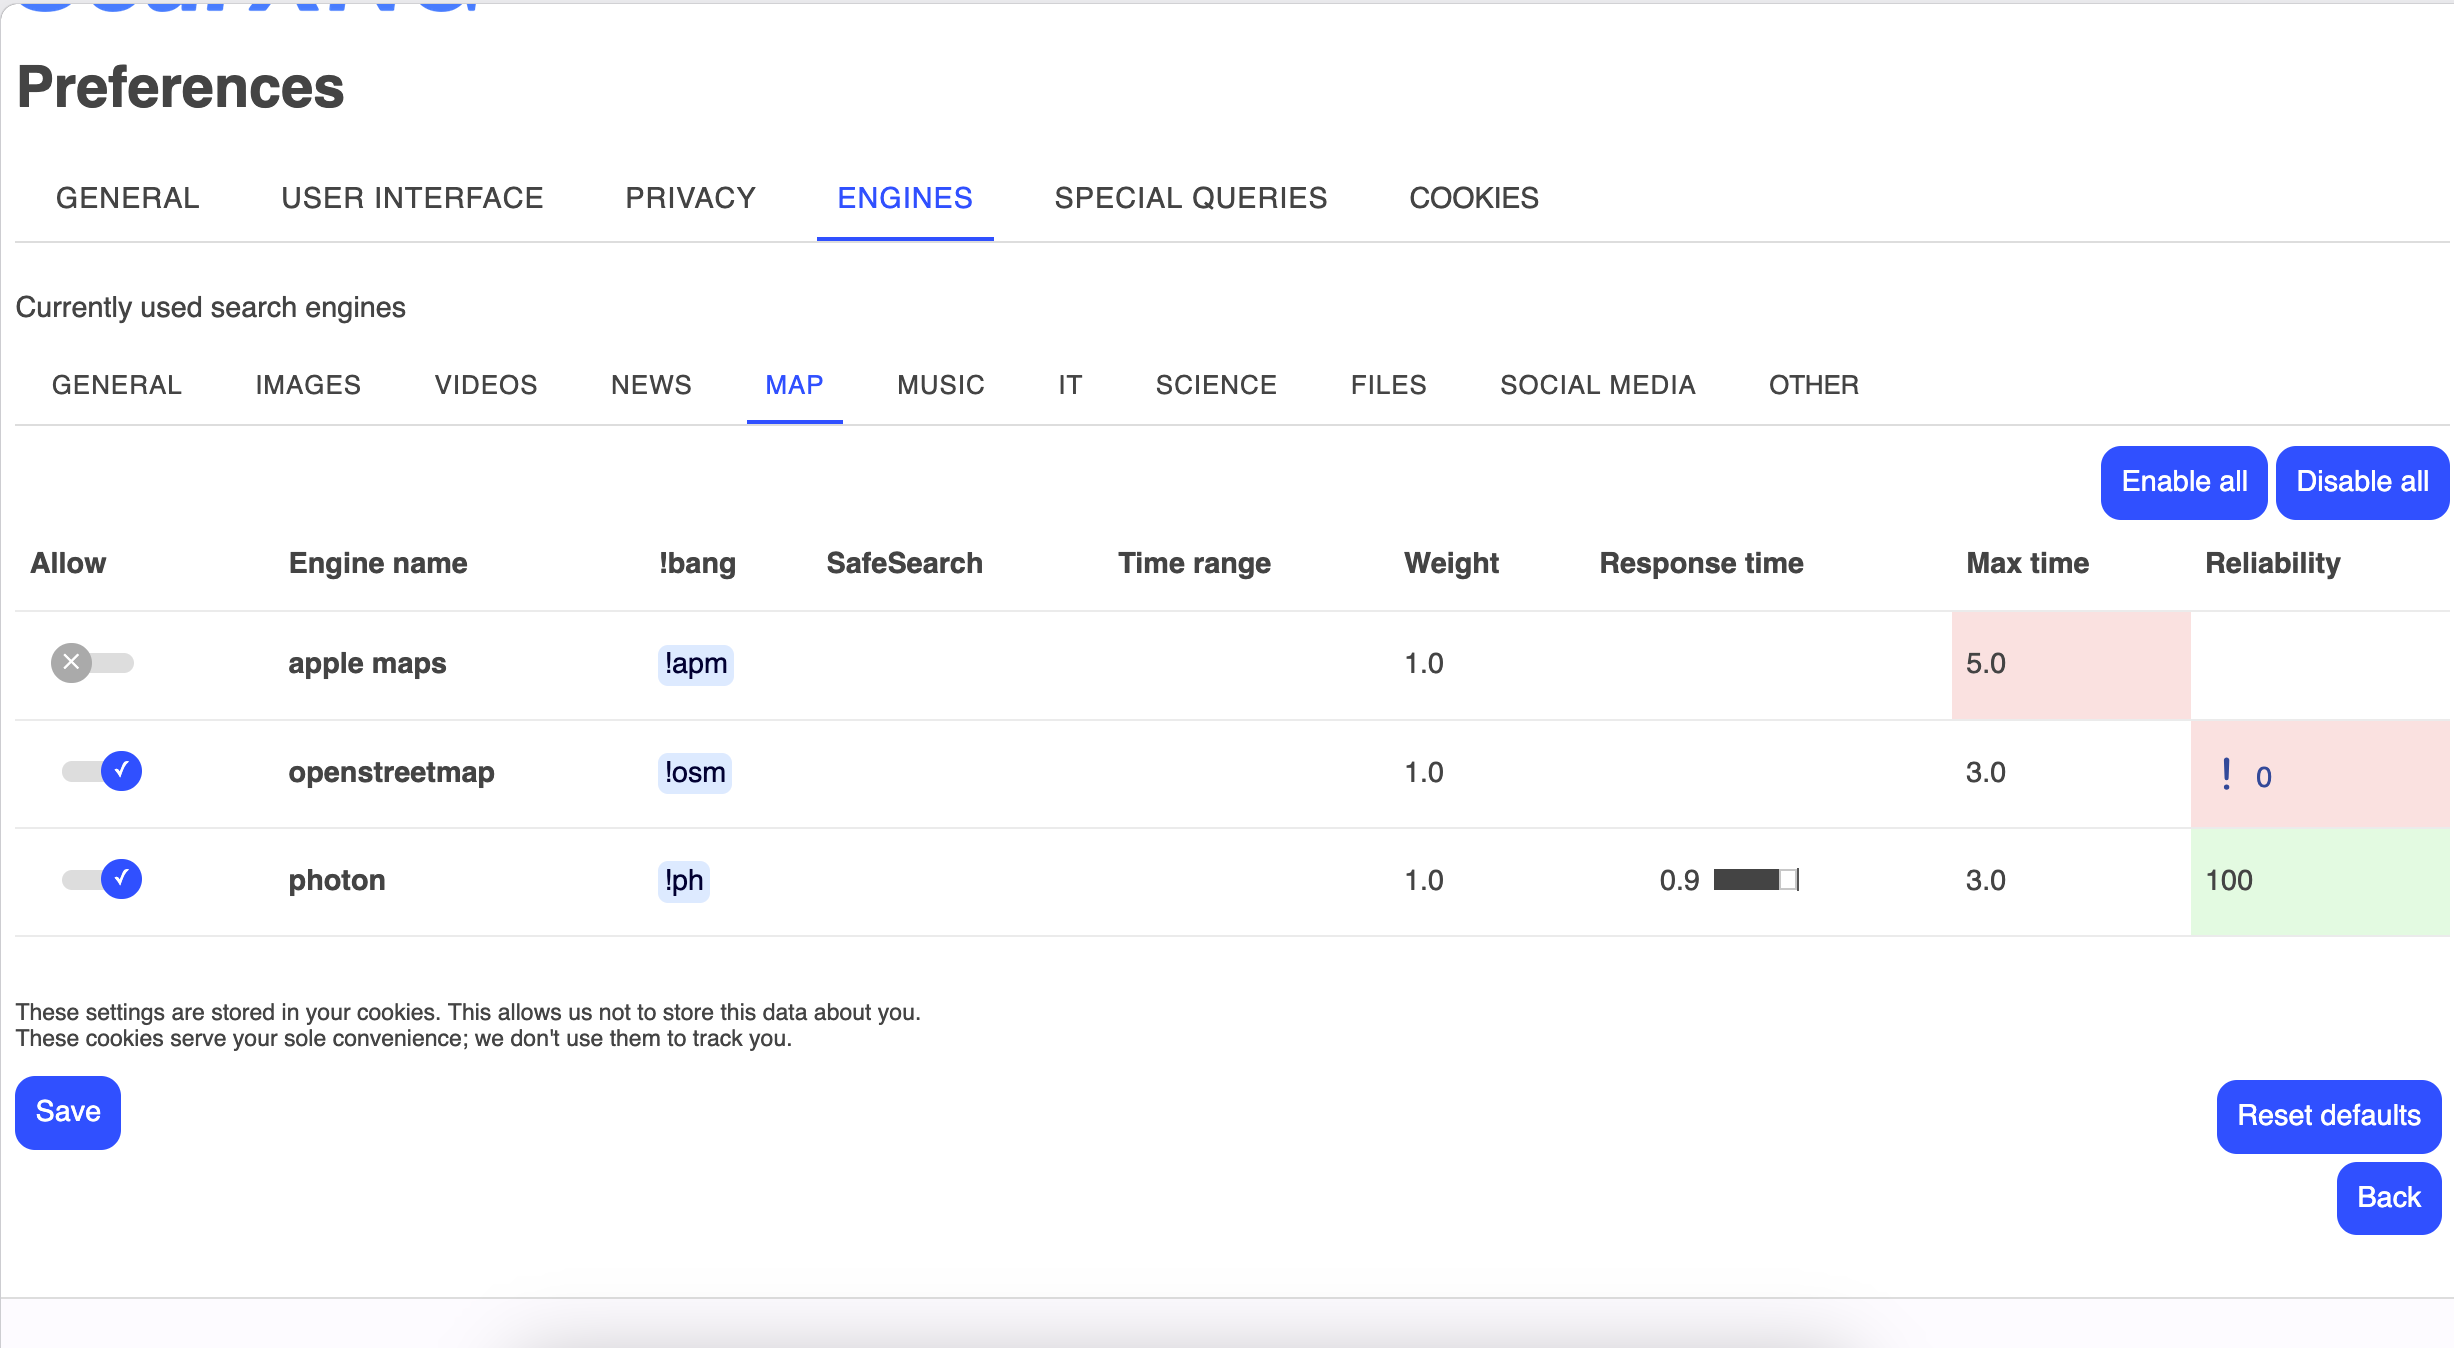The height and width of the screenshot is (1348, 2454).
Task: Enable the apple maps engine toggle
Action: (92, 663)
